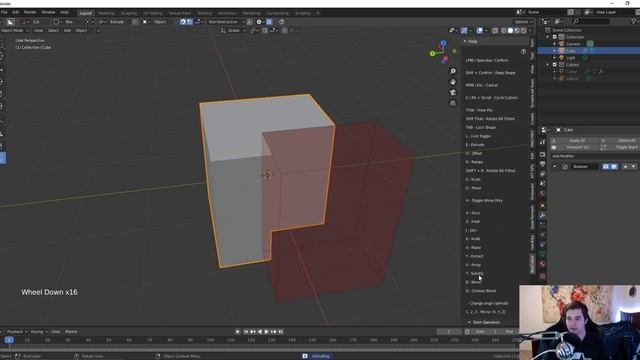
Task: Select the Cube row in outliner
Action: (589, 51)
